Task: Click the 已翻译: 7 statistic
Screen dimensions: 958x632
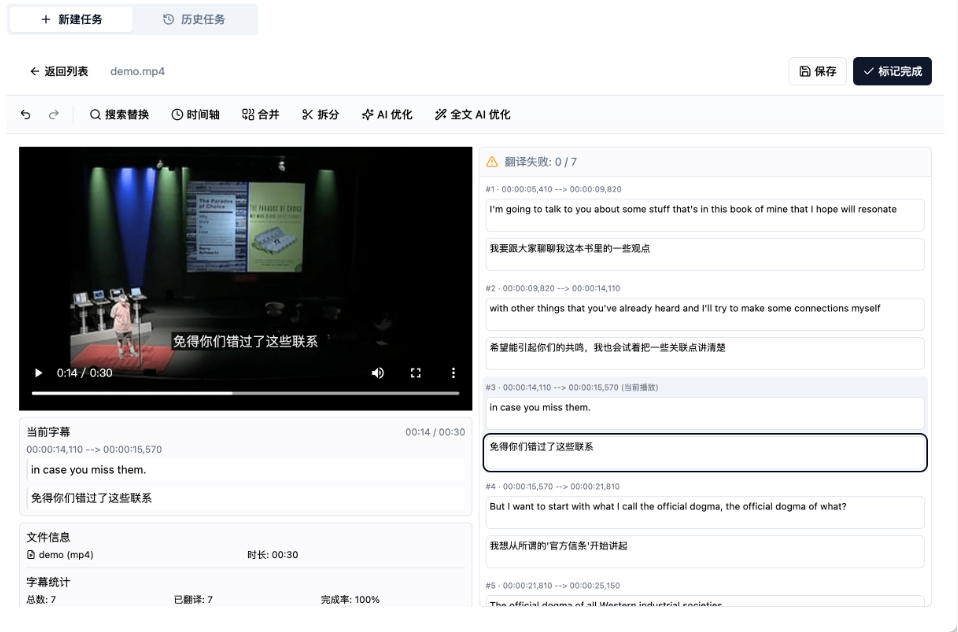Action: point(193,600)
